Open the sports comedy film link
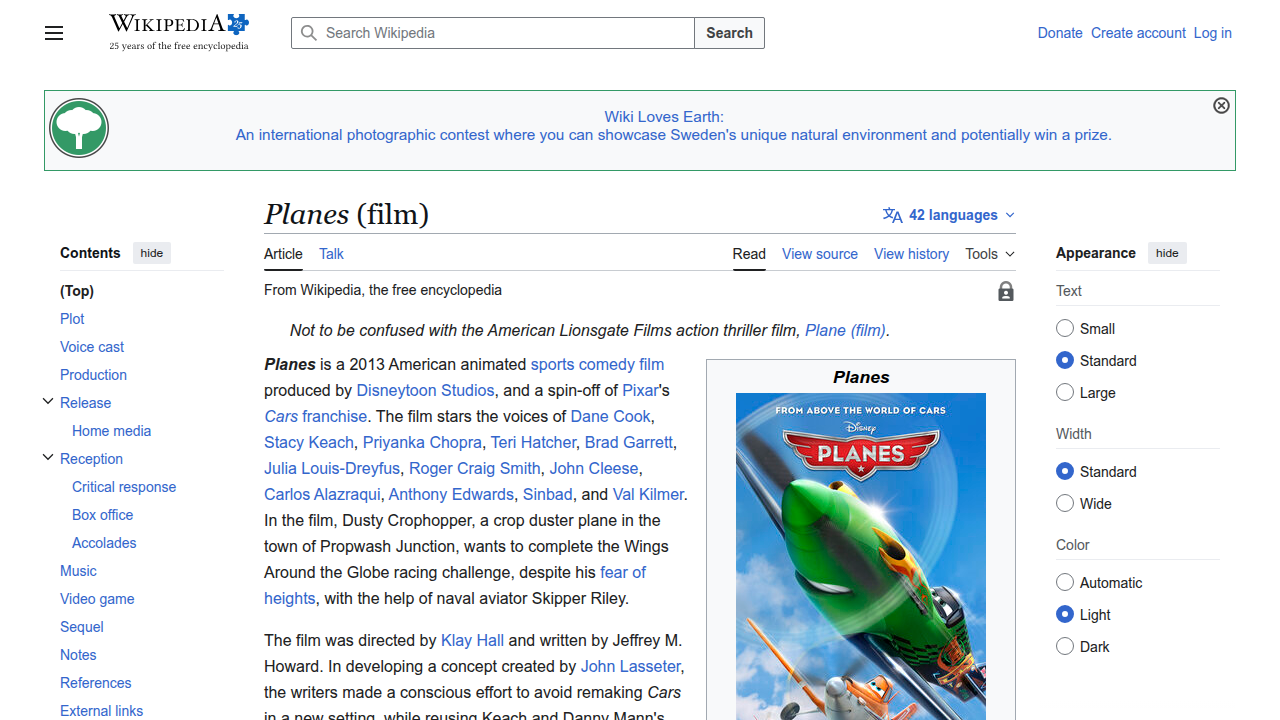The image size is (1280, 720). click(597, 364)
